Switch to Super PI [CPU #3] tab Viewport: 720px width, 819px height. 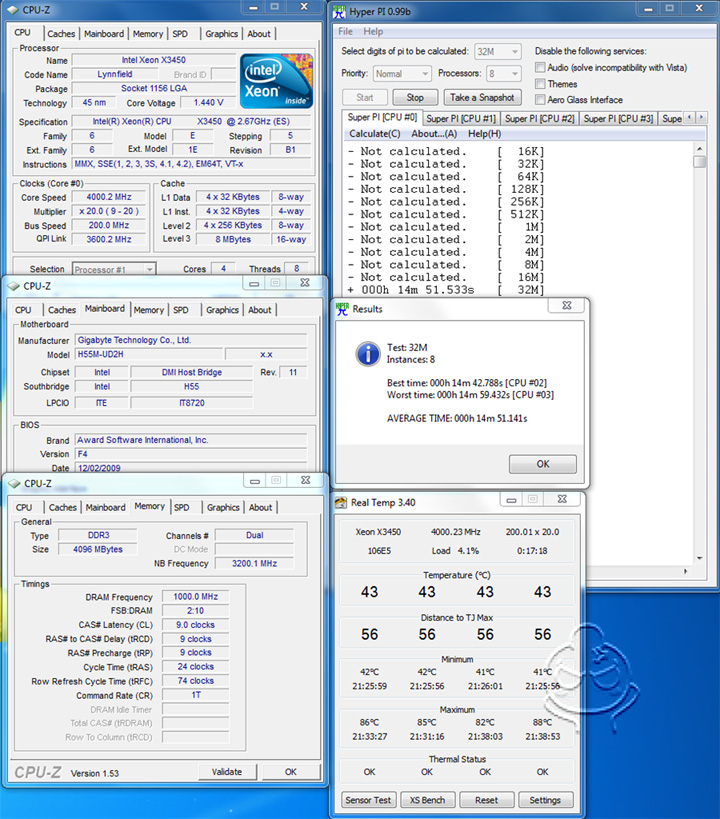click(x=618, y=119)
